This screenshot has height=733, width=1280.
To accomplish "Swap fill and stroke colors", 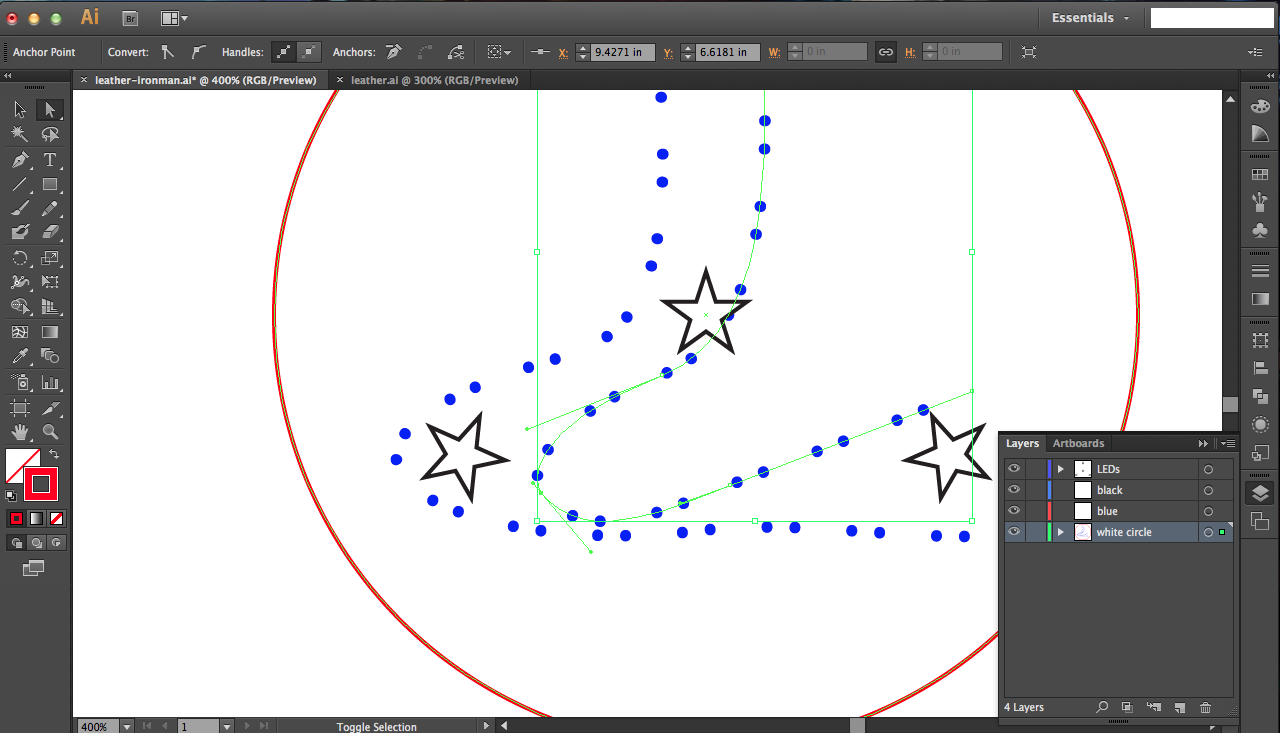I will click(x=54, y=454).
